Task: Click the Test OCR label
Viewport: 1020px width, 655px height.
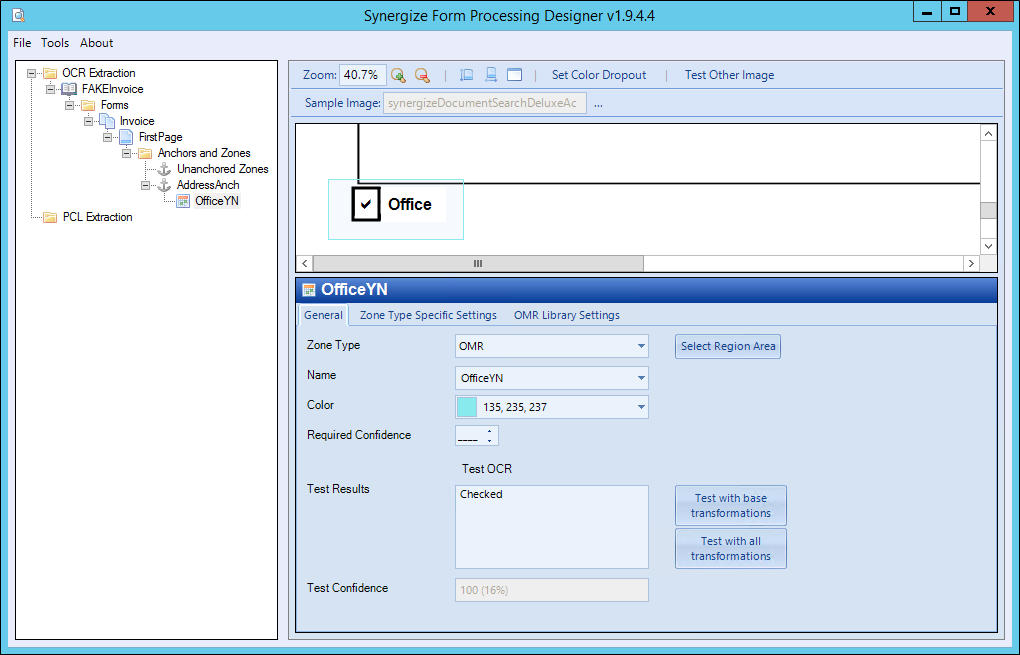Action: click(x=487, y=469)
